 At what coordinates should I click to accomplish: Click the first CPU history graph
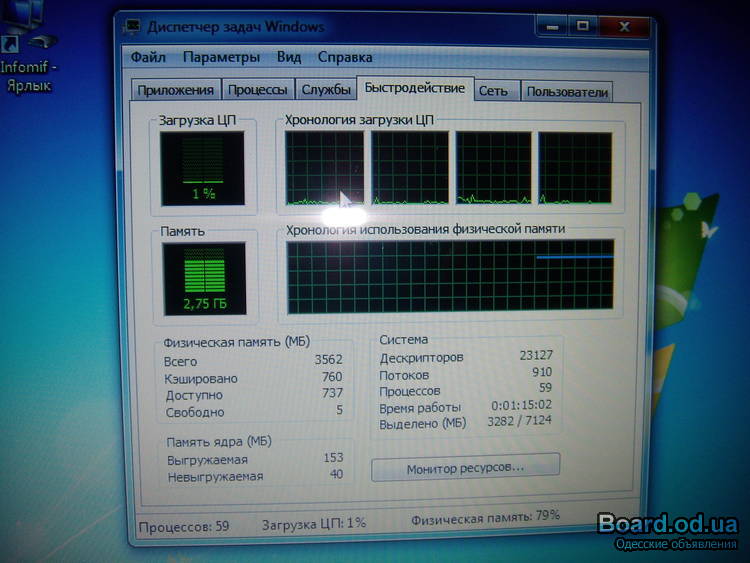324,168
